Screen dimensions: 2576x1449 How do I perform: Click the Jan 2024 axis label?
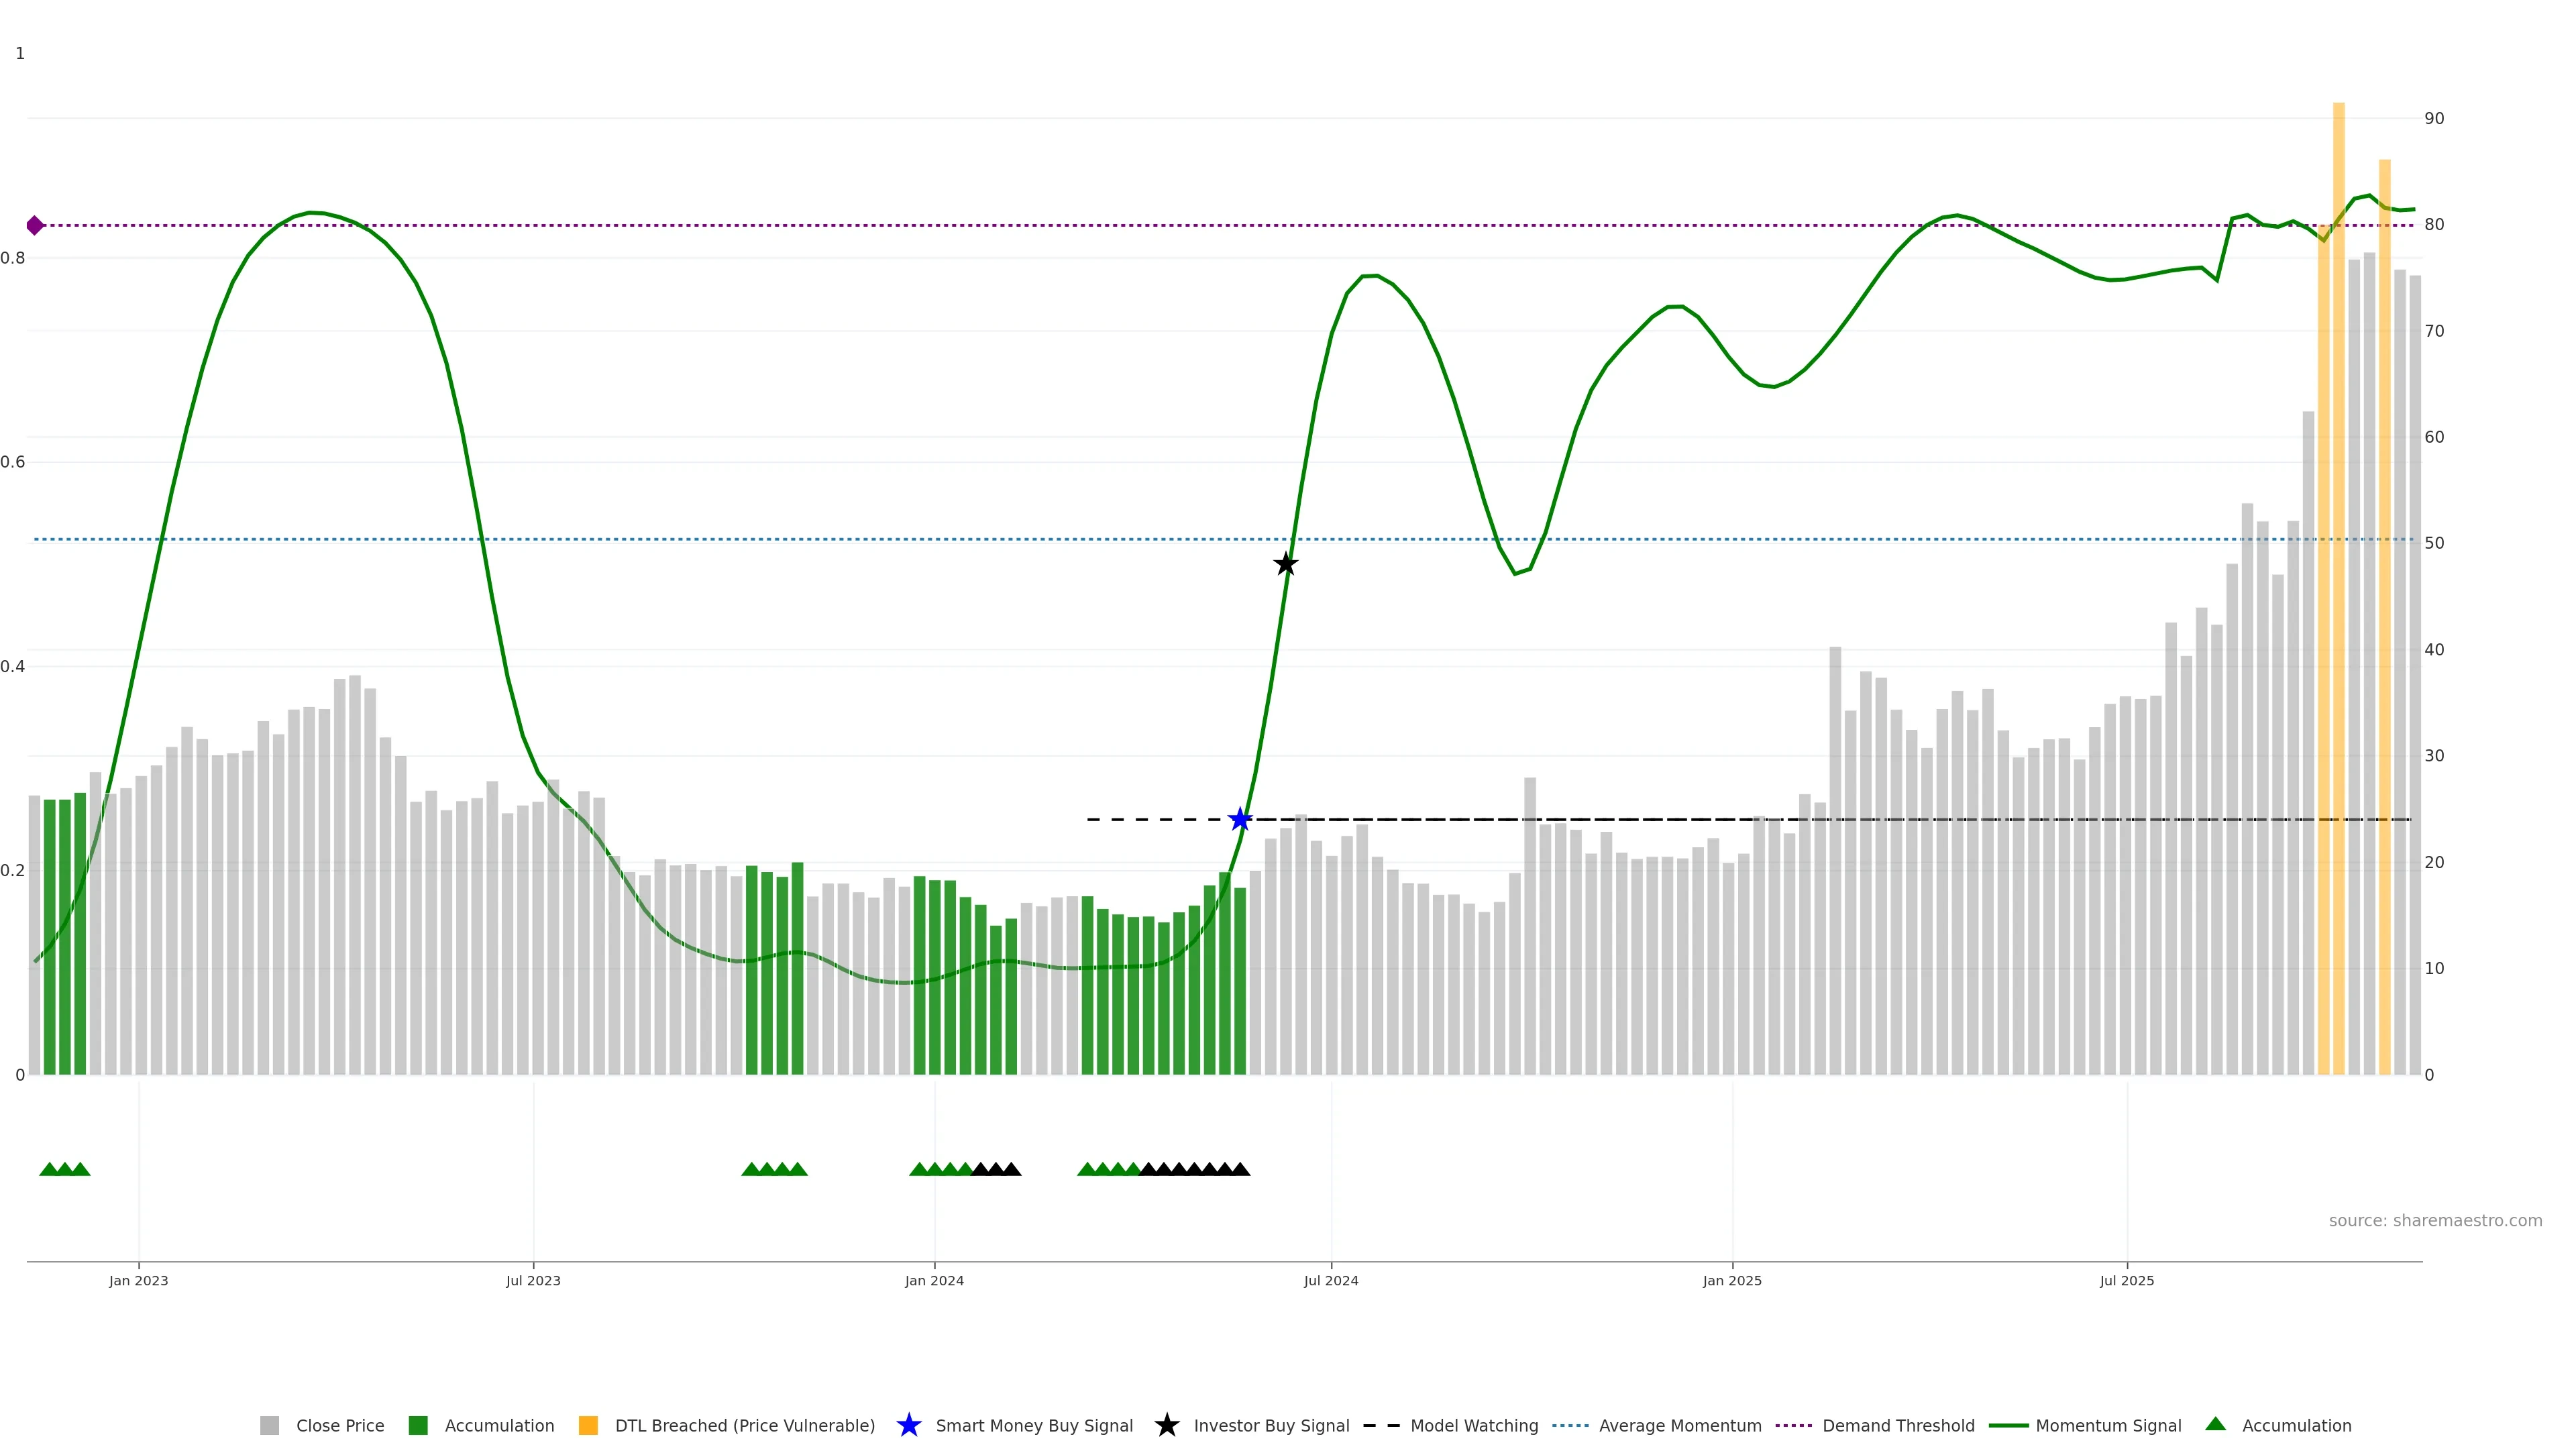pyautogui.click(x=934, y=1280)
